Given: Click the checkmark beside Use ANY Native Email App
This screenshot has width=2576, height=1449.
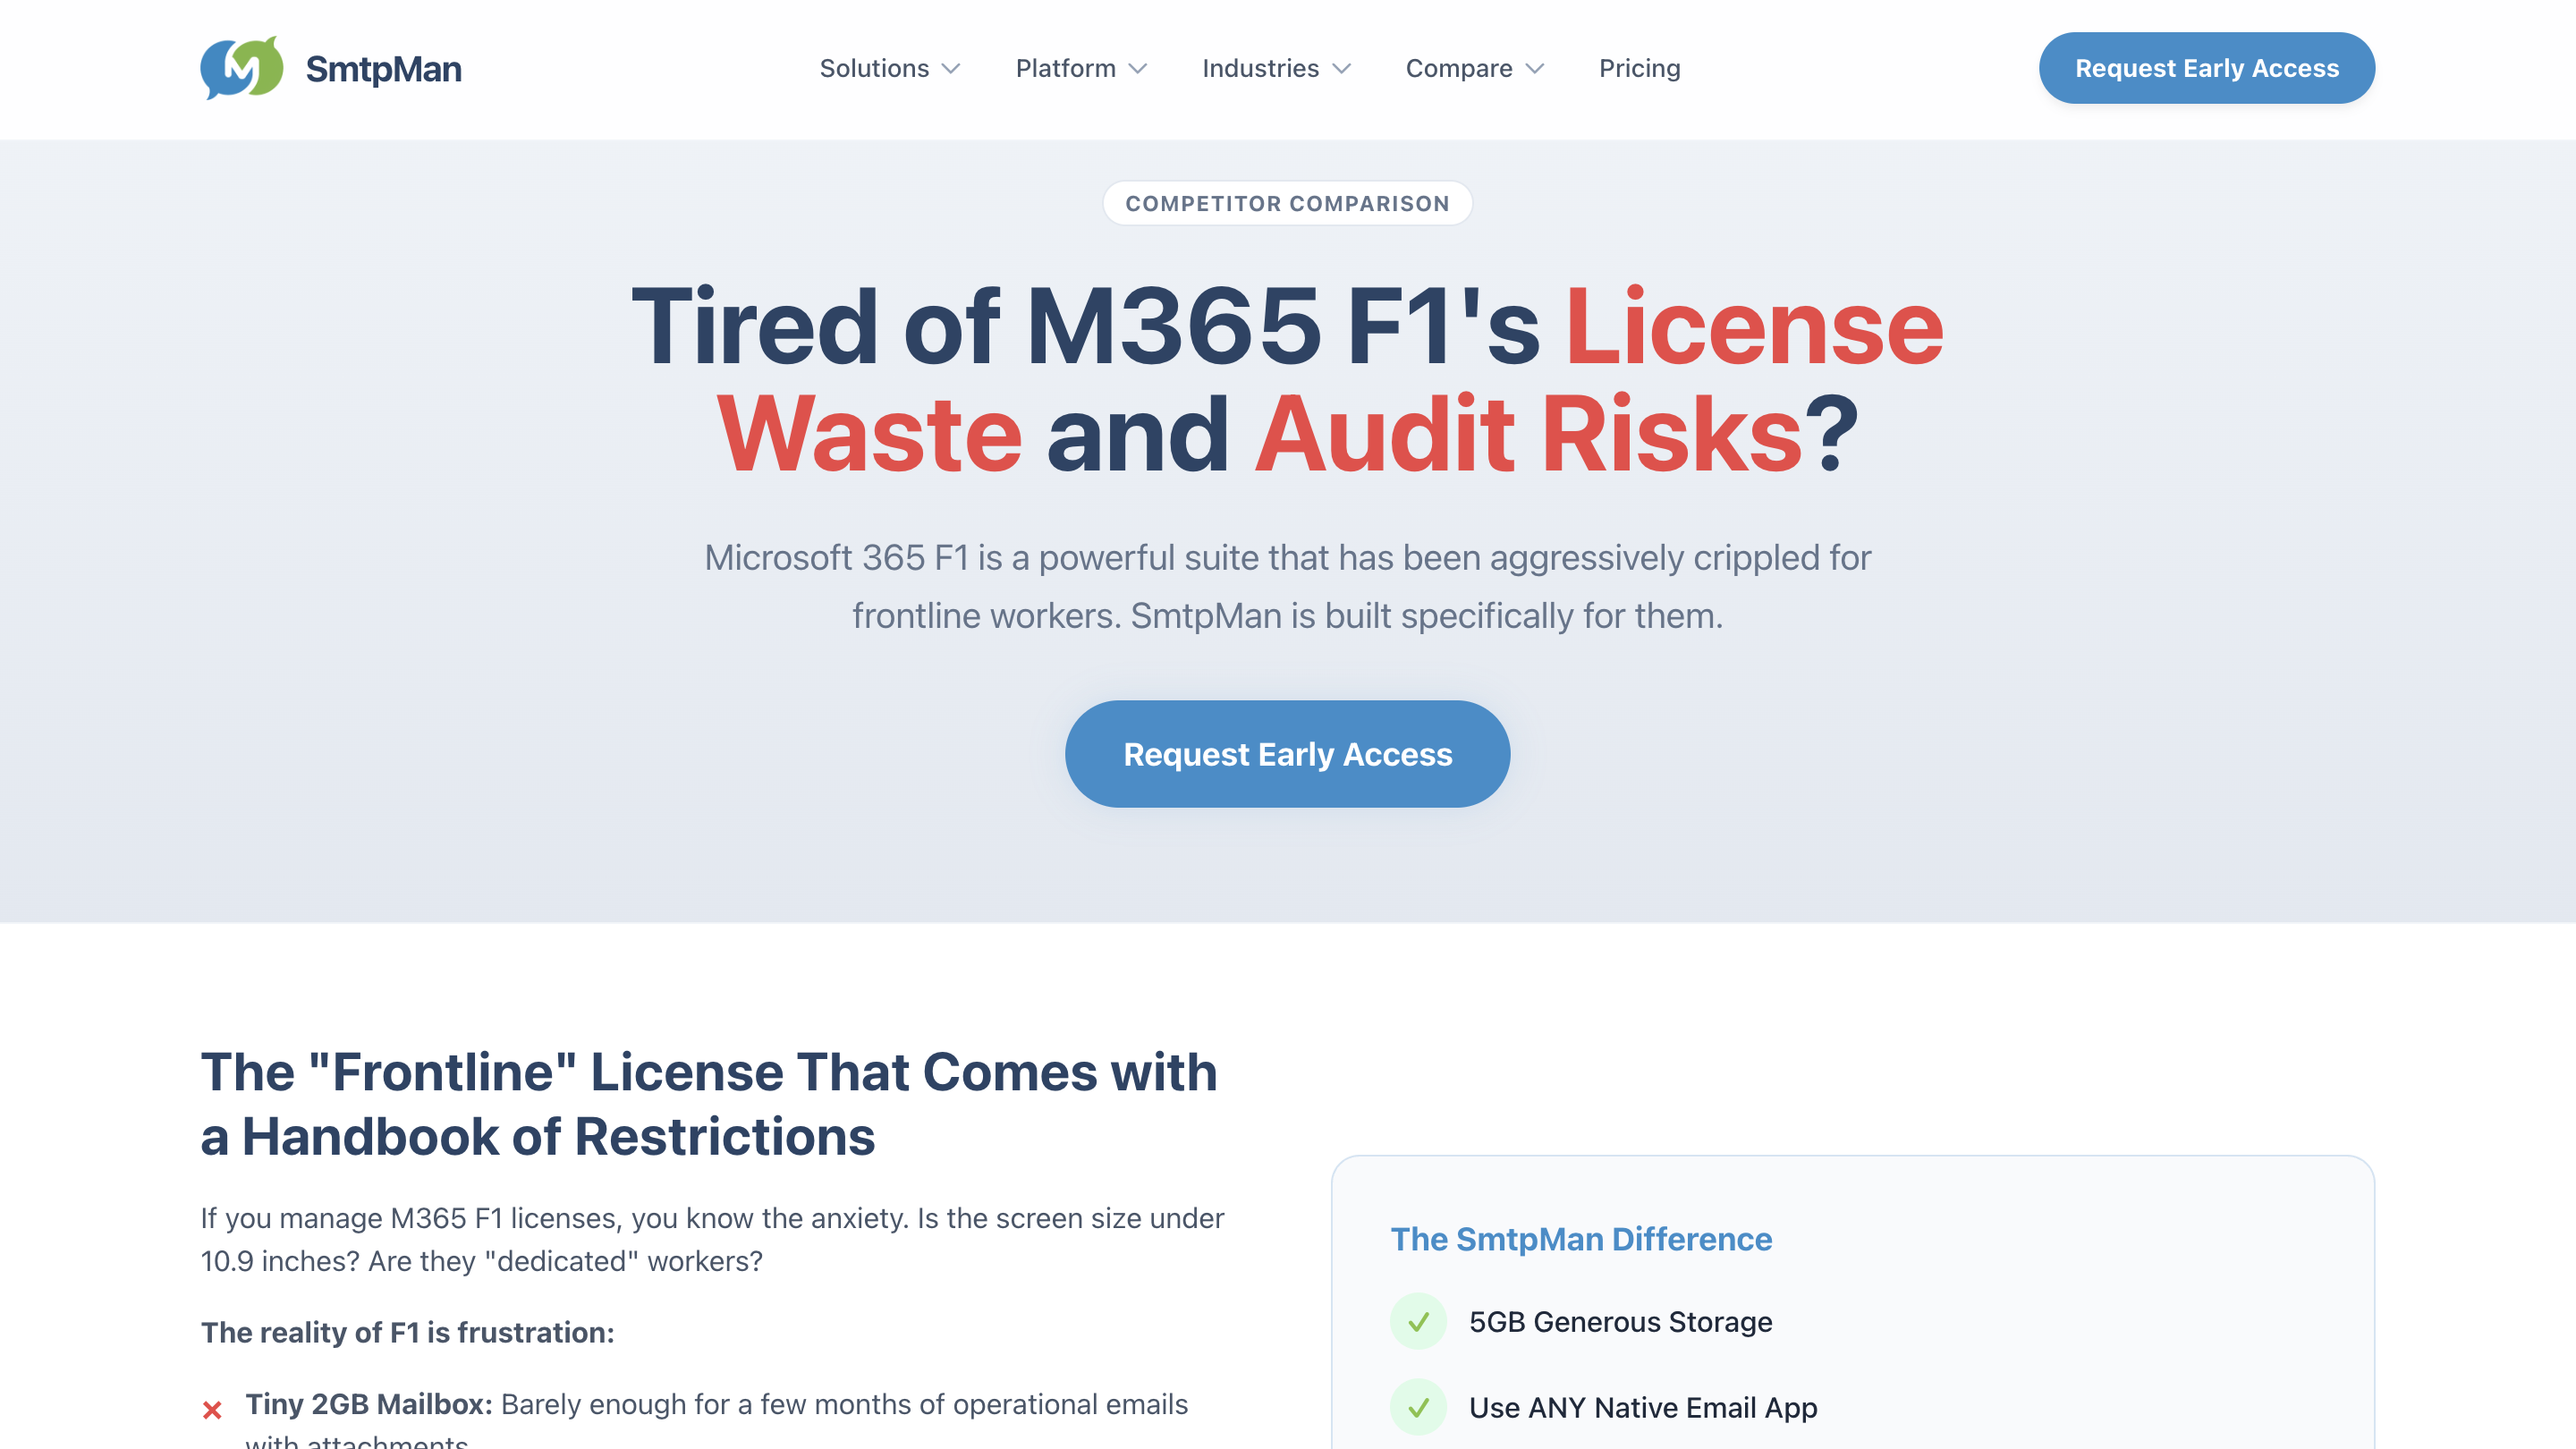Looking at the screenshot, I should click(x=1418, y=1408).
